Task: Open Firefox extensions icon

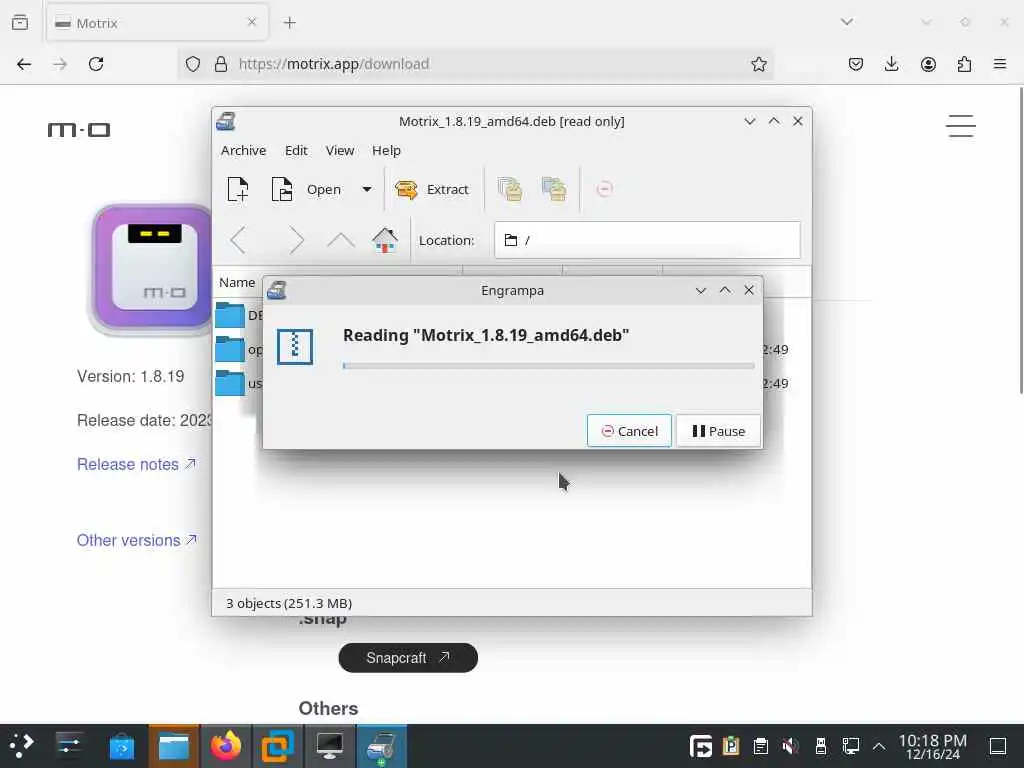Action: pos(964,64)
